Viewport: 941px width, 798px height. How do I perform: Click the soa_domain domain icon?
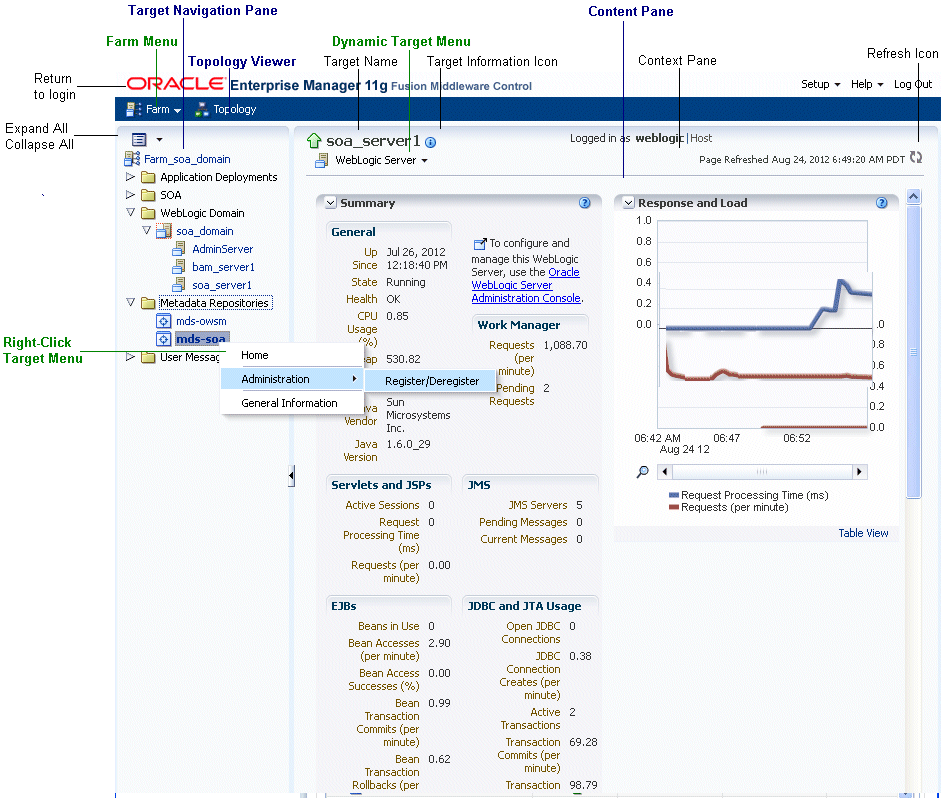click(x=163, y=231)
